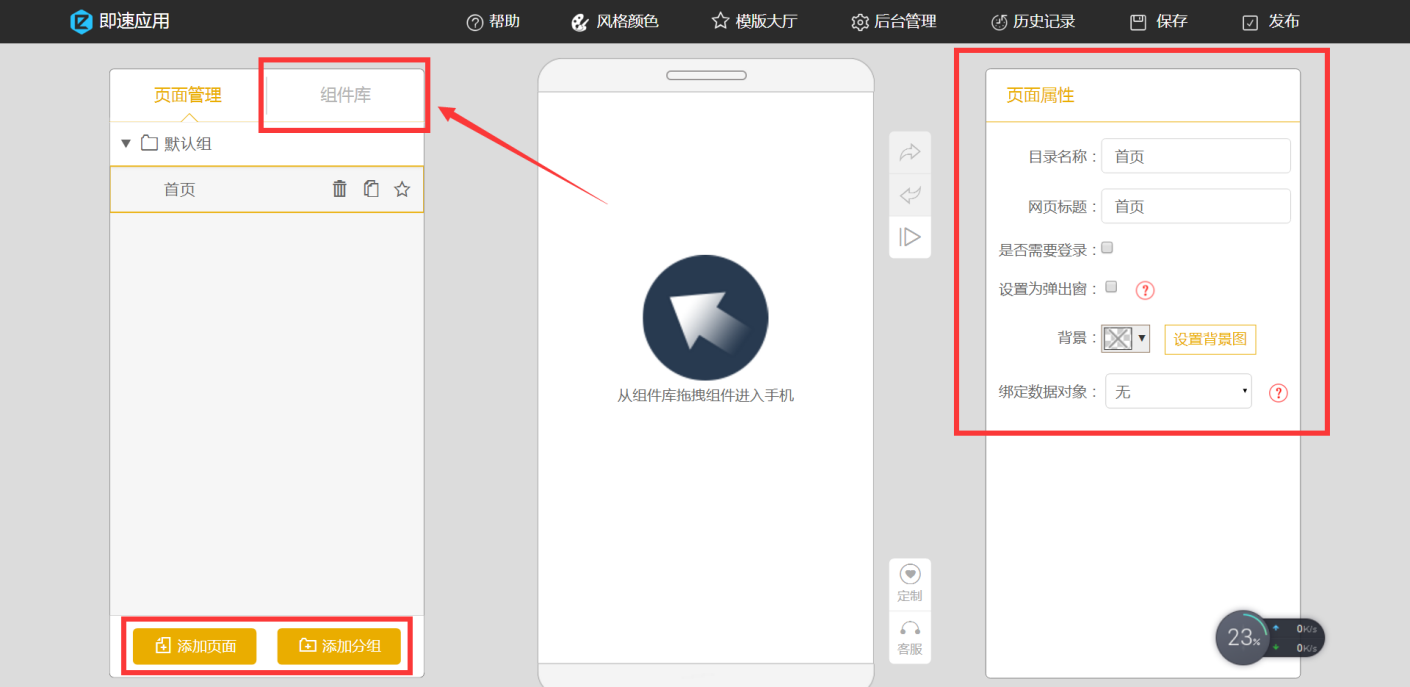Click the 23% network speed gauge
The height and width of the screenshot is (687, 1410).
tap(1242, 637)
